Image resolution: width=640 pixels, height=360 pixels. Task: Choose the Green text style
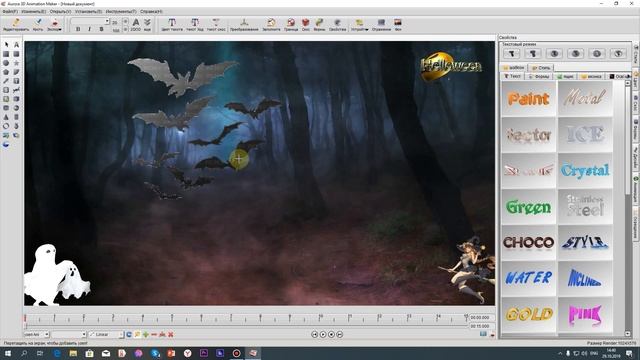click(529, 207)
